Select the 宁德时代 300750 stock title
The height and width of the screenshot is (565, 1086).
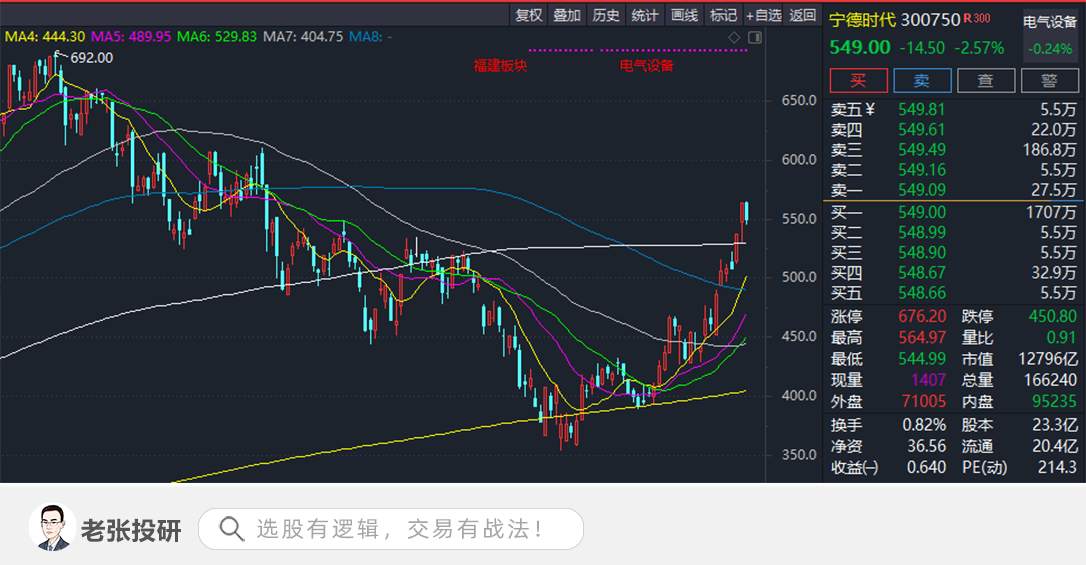click(895, 20)
